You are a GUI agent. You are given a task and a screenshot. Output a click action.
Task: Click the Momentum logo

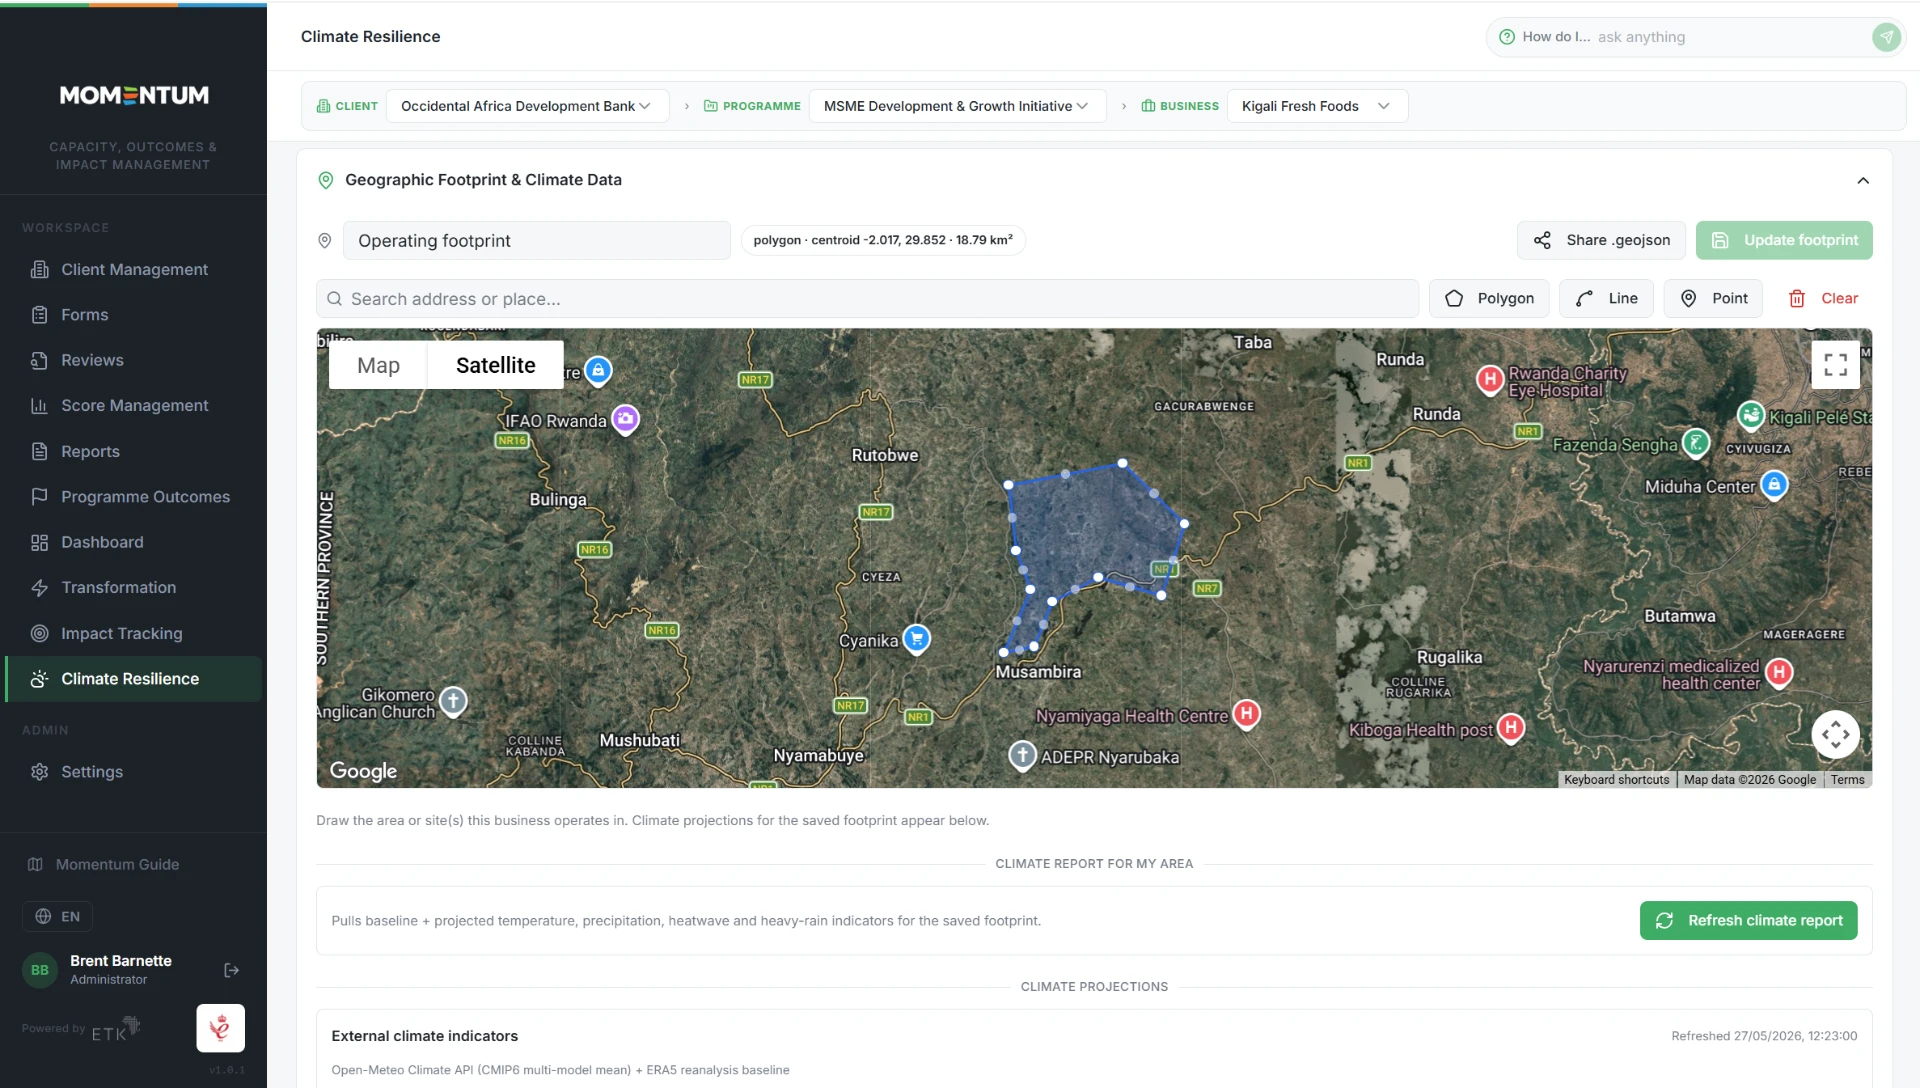click(x=134, y=95)
